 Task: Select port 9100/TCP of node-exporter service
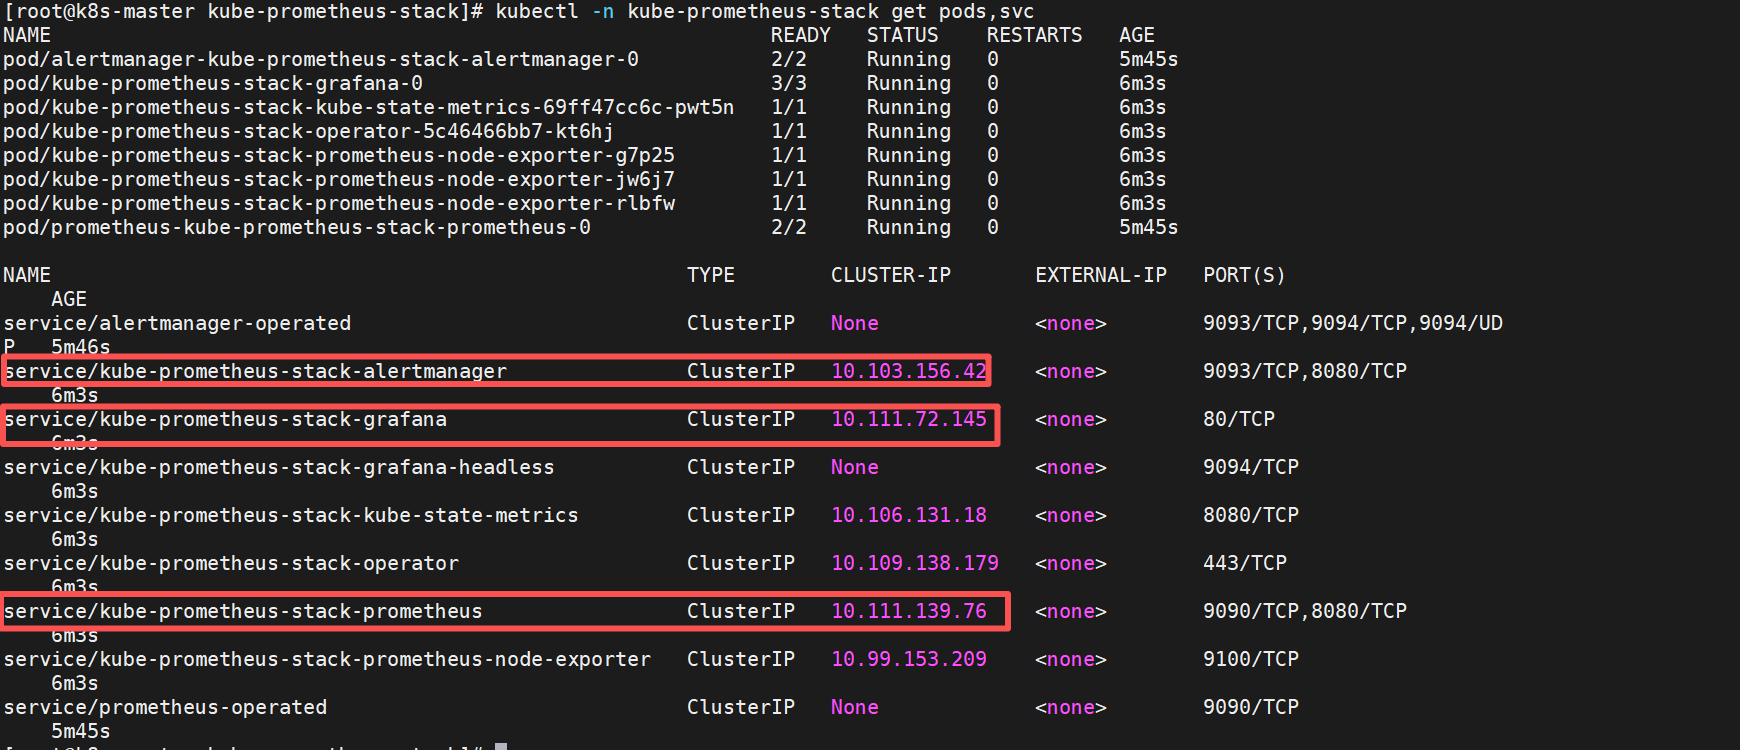click(x=1251, y=659)
